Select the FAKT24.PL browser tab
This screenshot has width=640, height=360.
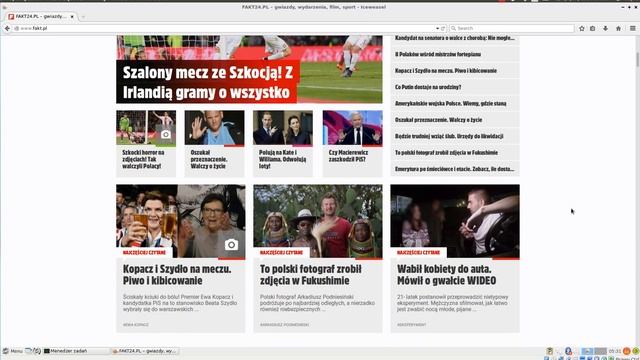coord(40,17)
